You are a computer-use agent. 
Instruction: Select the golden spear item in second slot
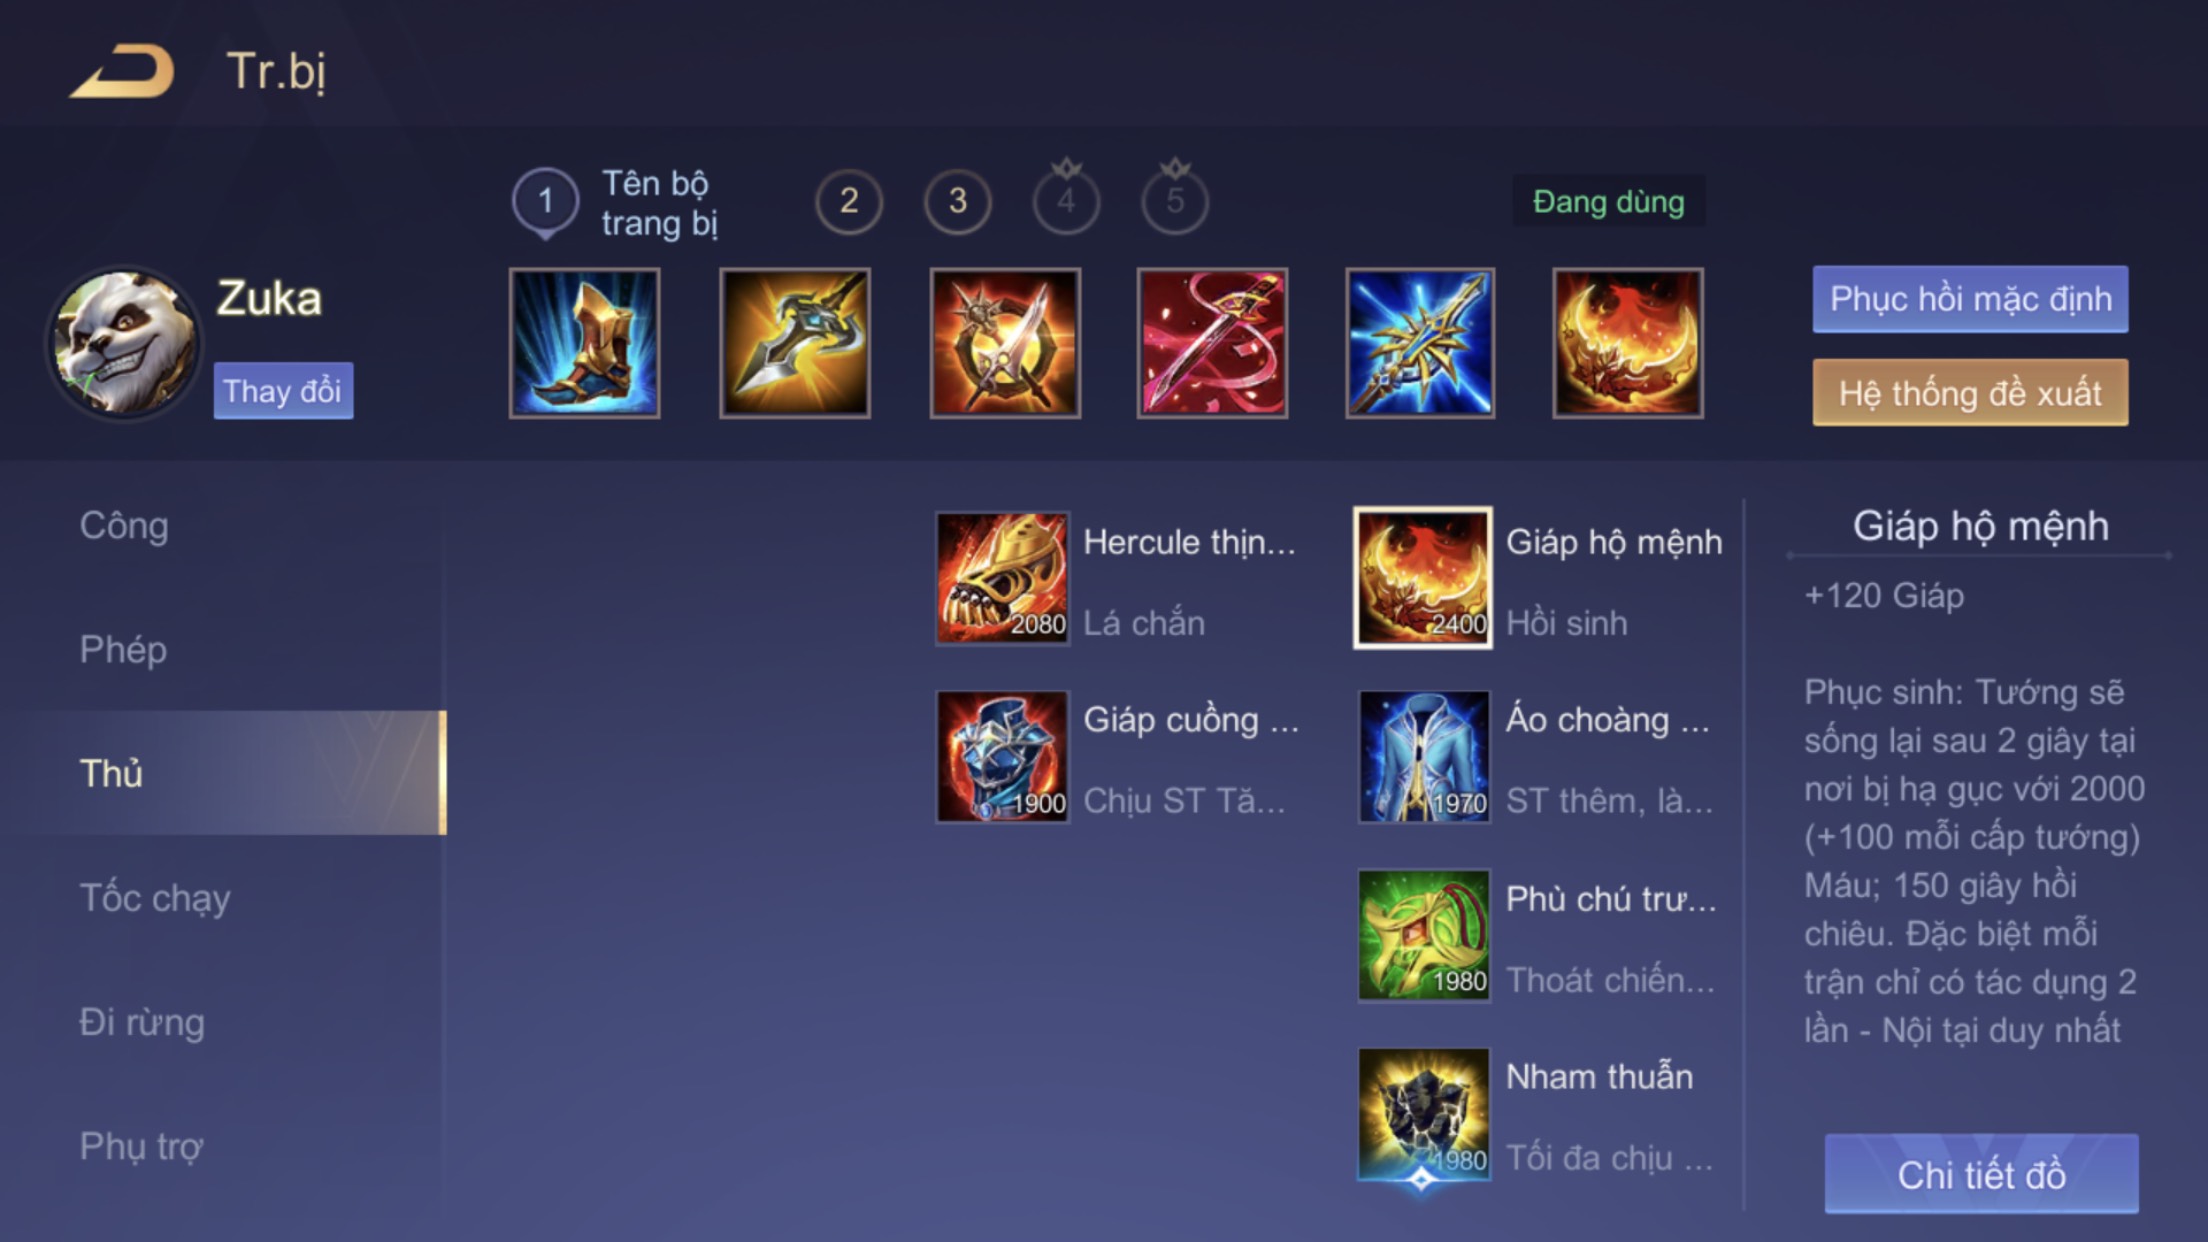(x=795, y=343)
